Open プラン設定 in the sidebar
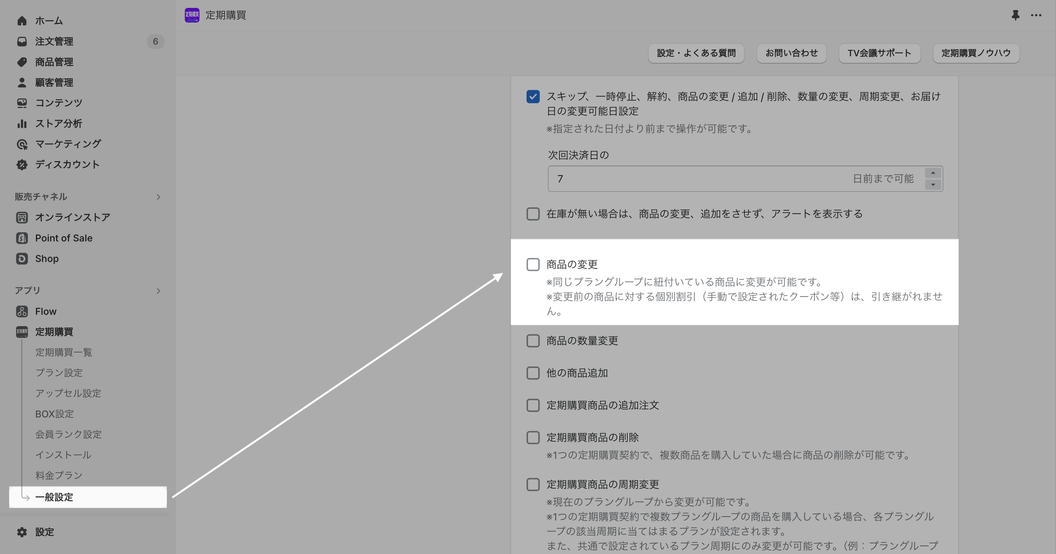Image resolution: width=1056 pixels, height=554 pixels. click(59, 373)
